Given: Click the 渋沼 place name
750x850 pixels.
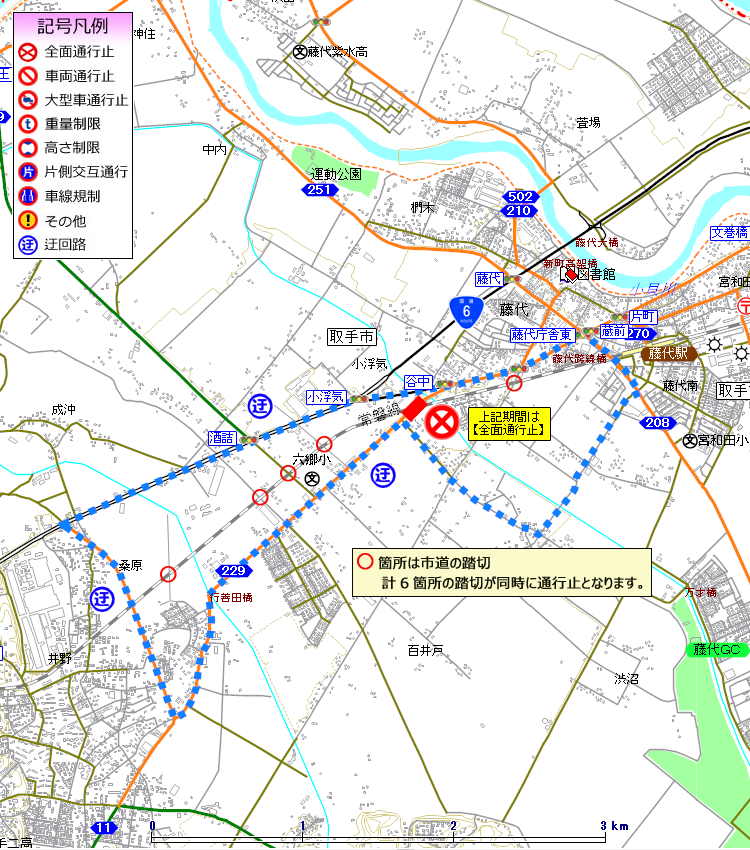Looking at the screenshot, I should tap(626, 678).
